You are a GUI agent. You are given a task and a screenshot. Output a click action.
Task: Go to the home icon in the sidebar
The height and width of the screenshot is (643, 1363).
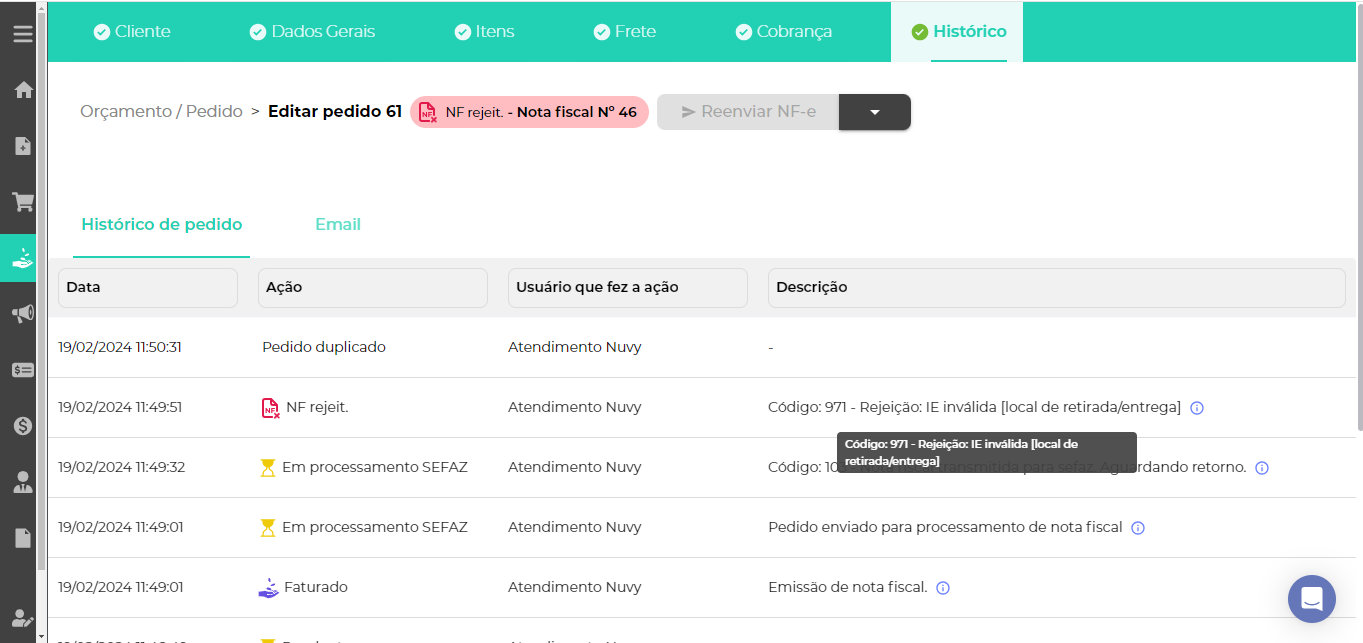[x=22, y=90]
